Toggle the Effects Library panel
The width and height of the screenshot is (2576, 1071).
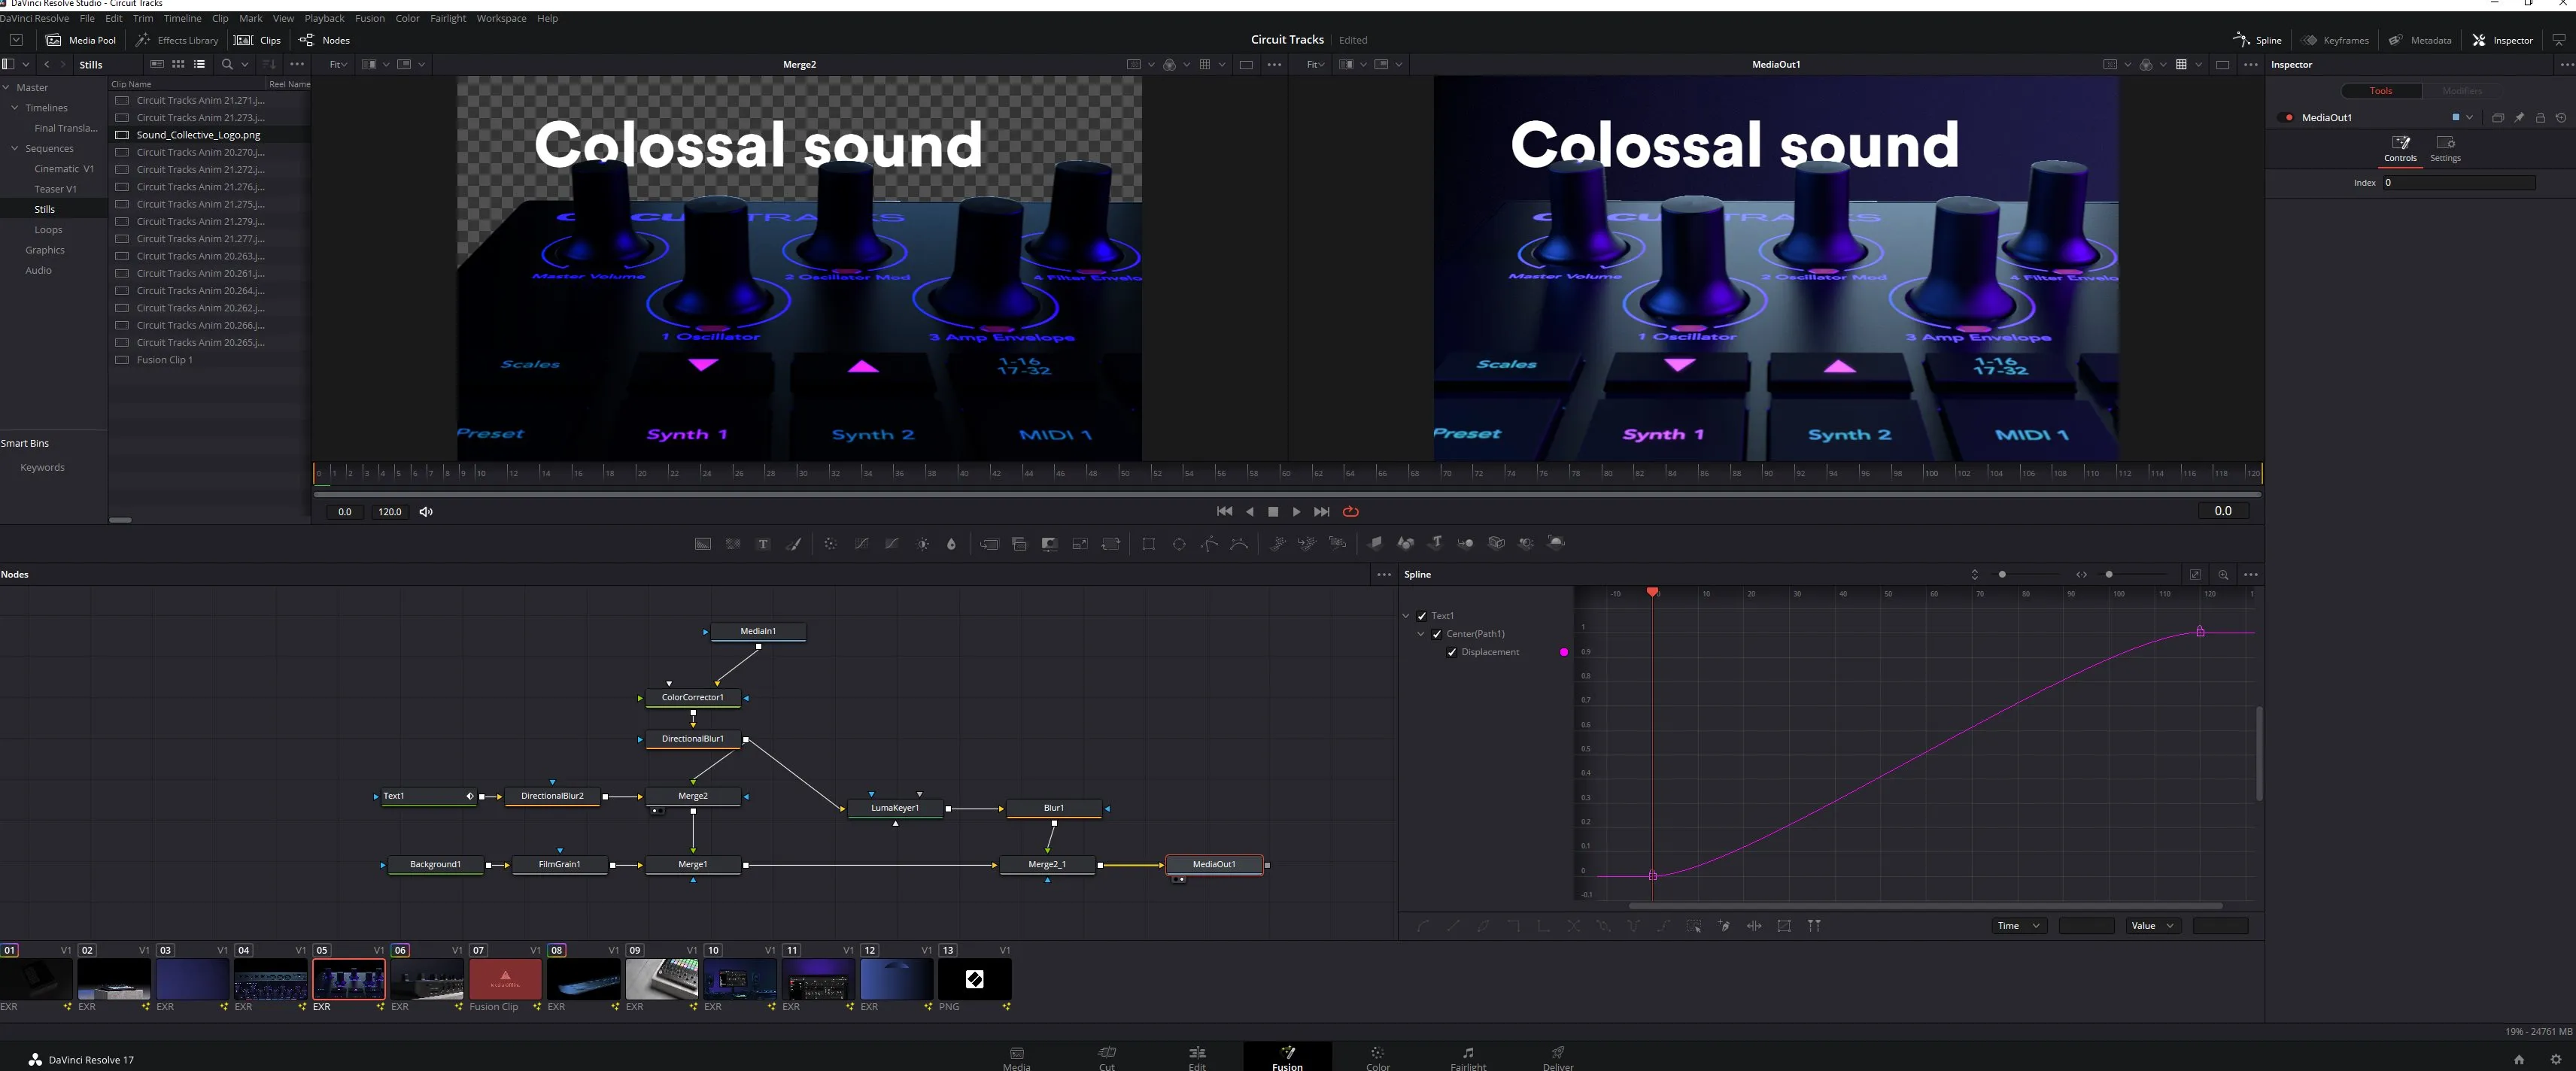point(177,40)
